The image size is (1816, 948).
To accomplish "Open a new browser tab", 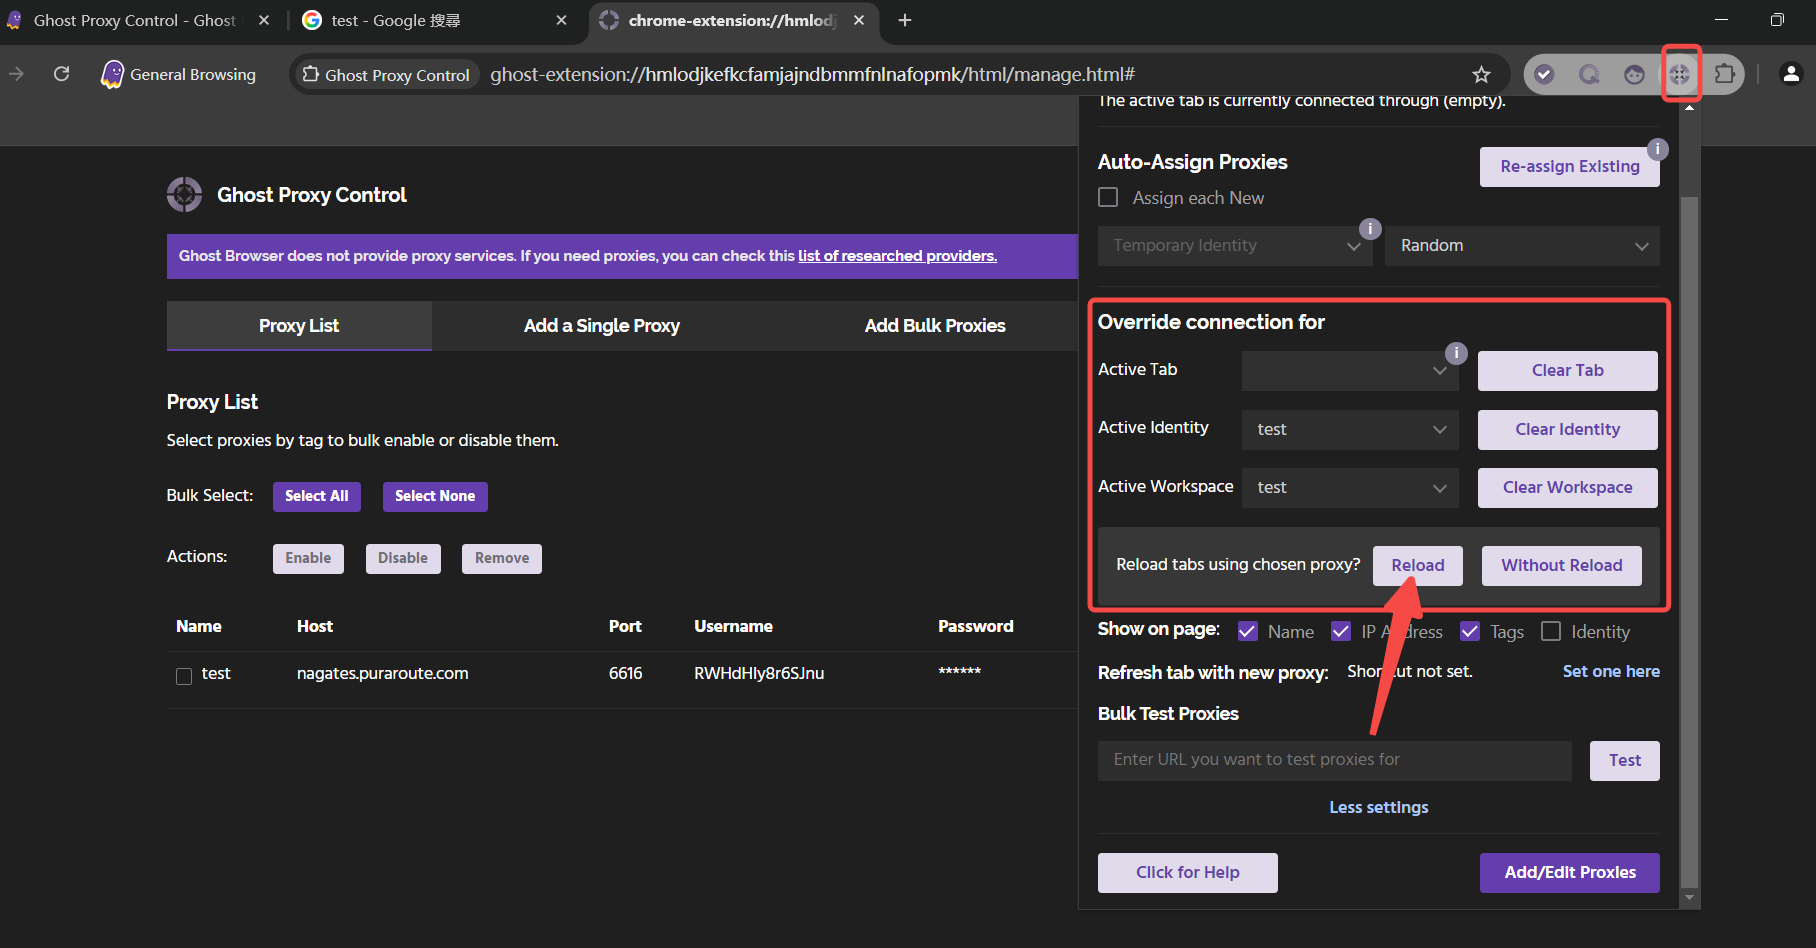I will pyautogui.click(x=905, y=20).
